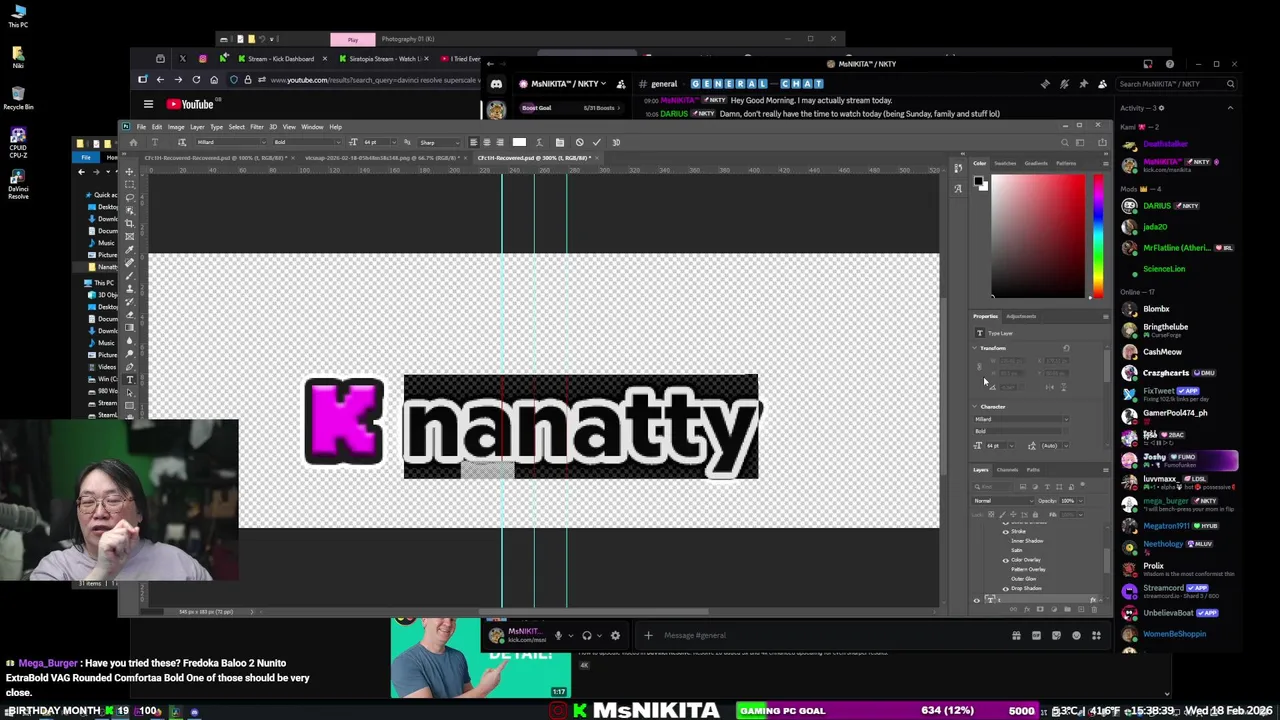This screenshot has height=720, width=1280.
Task: Click the hue slider in Color panel
Action: [1098, 237]
